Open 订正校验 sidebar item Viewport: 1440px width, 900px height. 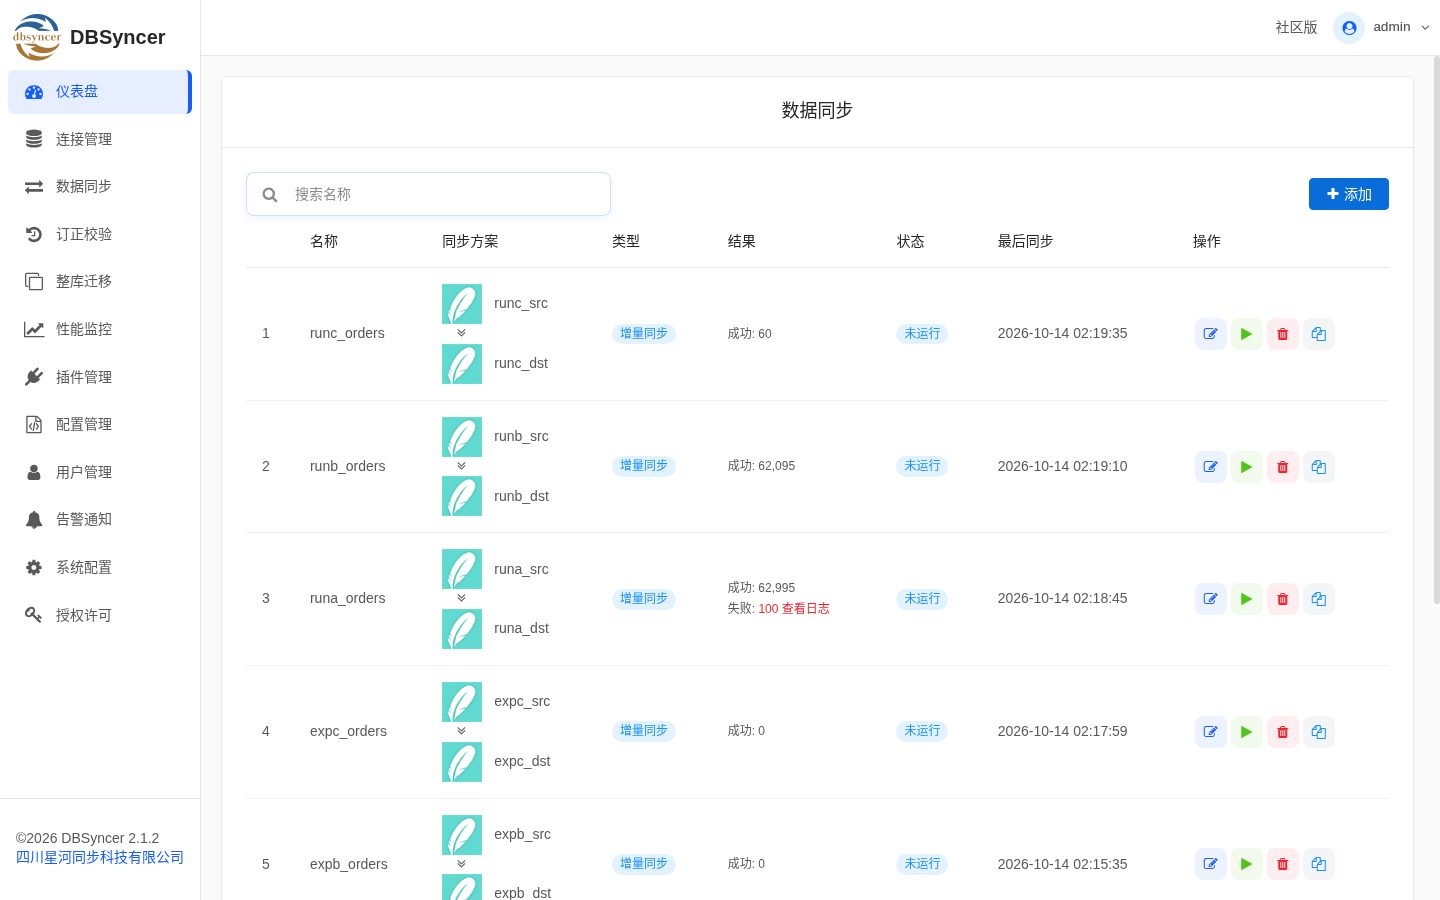(x=99, y=234)
